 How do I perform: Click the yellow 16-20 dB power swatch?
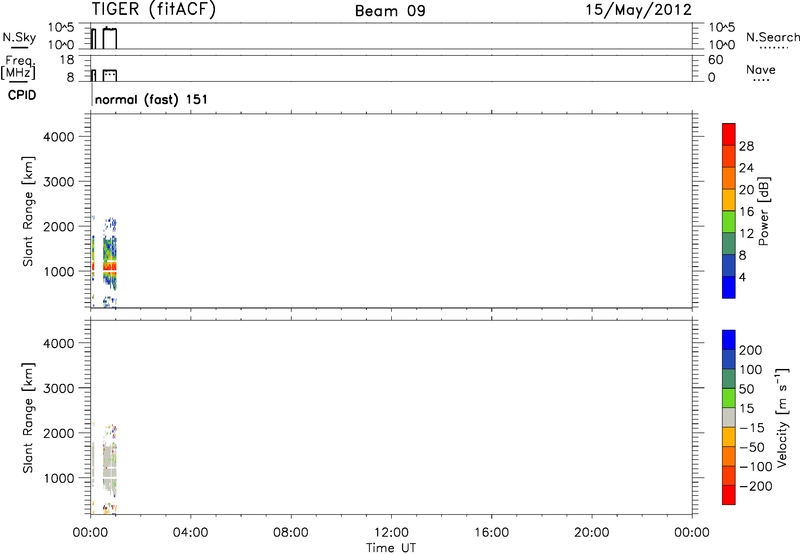pyautogui.click(x=729, y=199)
